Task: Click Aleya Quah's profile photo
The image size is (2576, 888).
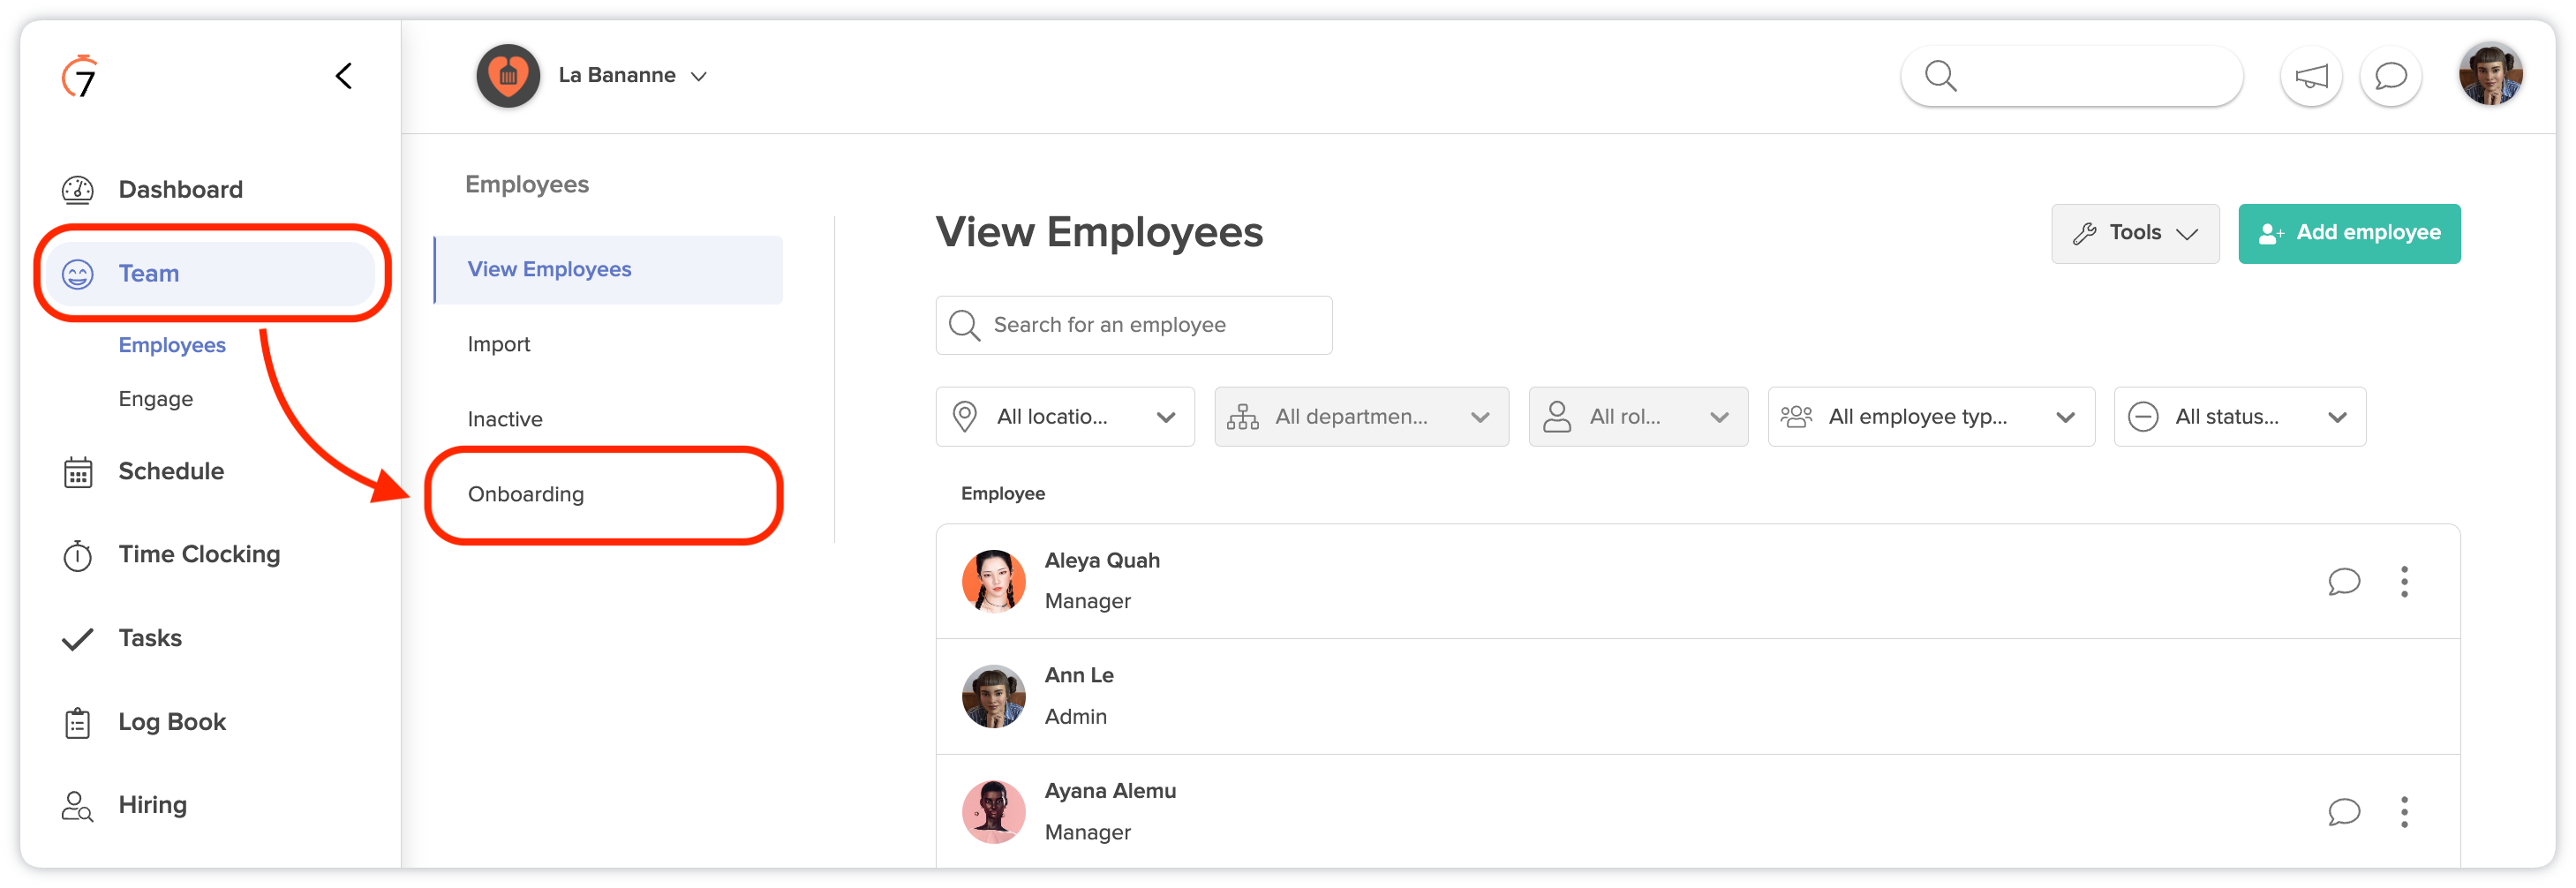Action: 994,581
